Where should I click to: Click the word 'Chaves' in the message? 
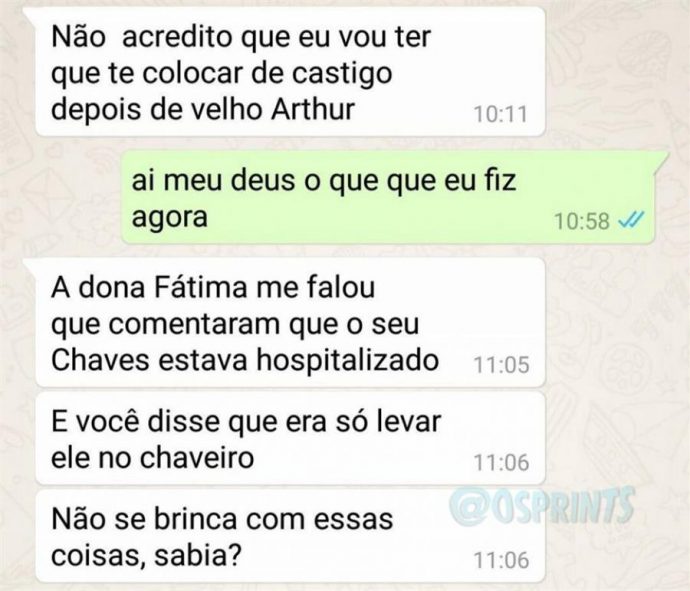point(101,360)
